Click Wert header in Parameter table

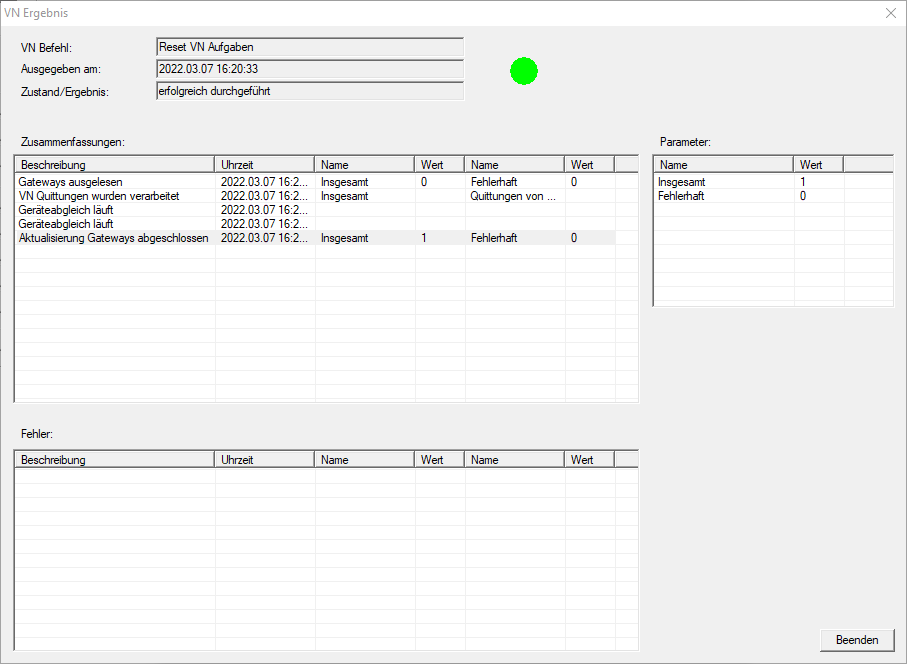[818, 165]
